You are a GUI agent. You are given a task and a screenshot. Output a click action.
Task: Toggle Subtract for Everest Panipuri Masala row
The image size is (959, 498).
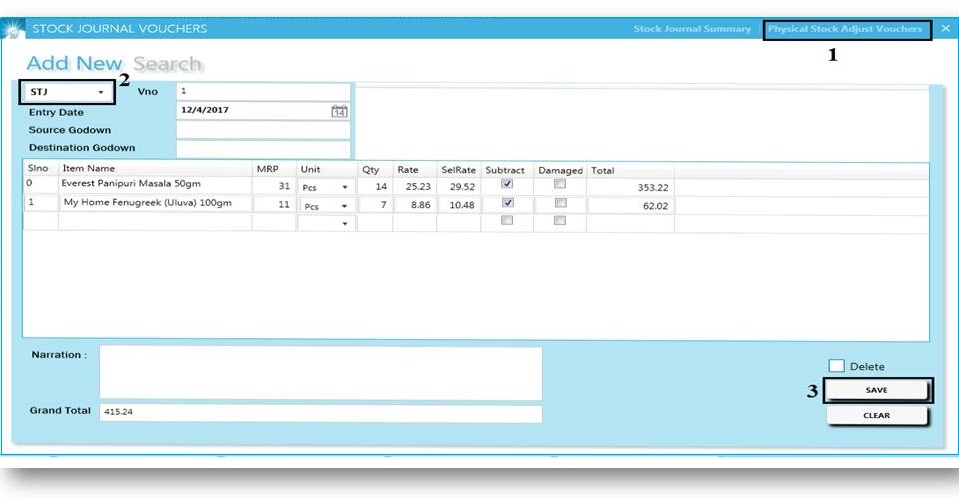click(507, 184)
